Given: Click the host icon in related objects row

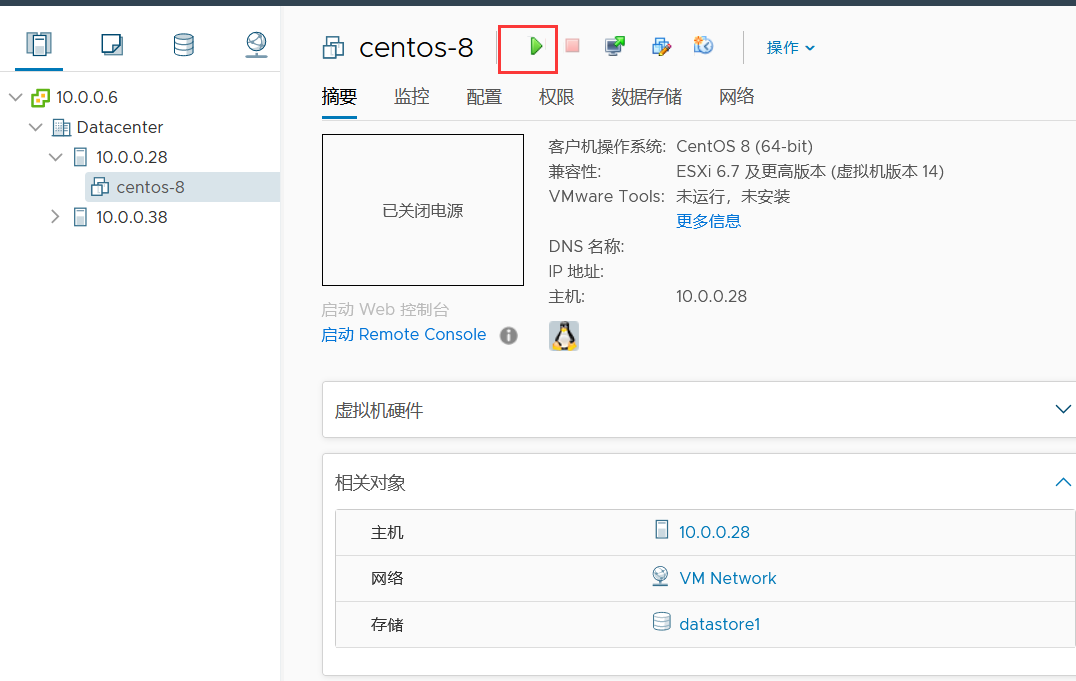Looking at the screenshot, I should click(x=662, y=530).
